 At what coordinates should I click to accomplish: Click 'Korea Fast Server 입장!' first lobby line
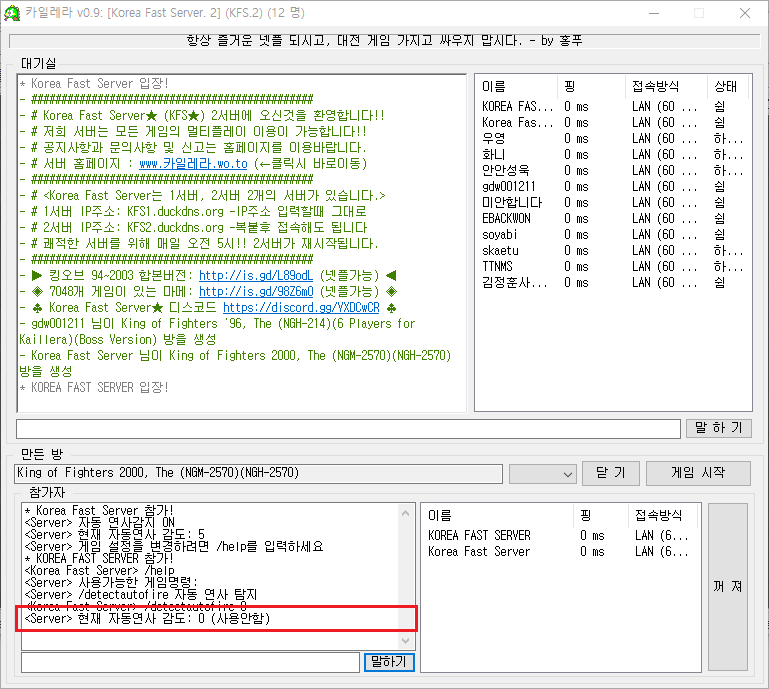click(94, 84)
